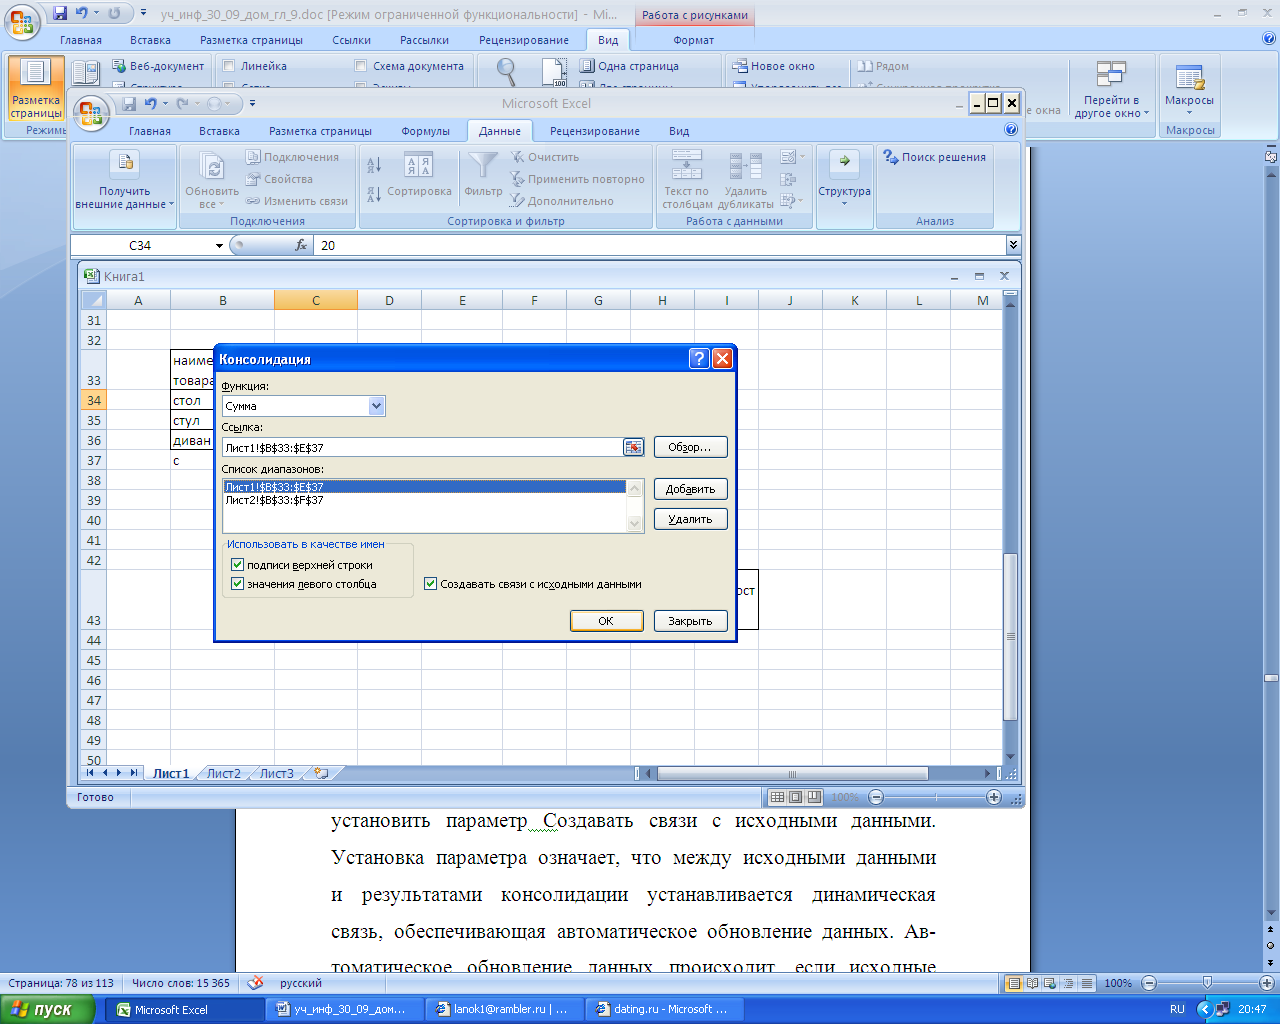
Task: Open the Name Box dropdown arrow
Action: point(219,245)
